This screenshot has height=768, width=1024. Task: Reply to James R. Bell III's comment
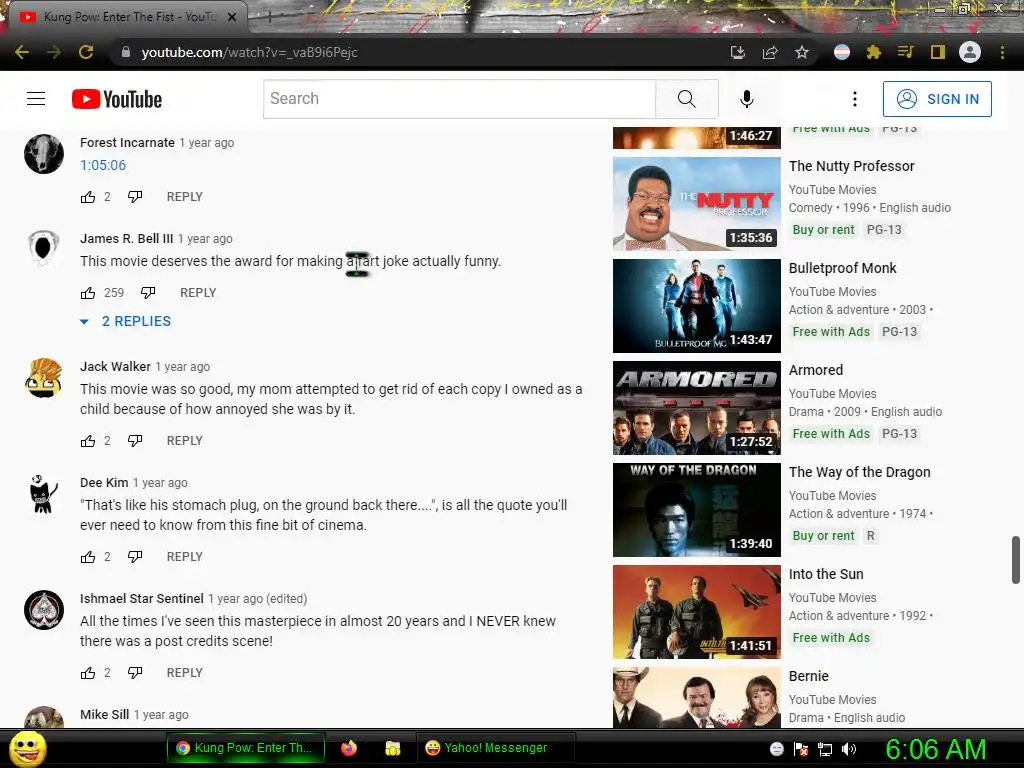pyautogui.click(x=198, y=293)
